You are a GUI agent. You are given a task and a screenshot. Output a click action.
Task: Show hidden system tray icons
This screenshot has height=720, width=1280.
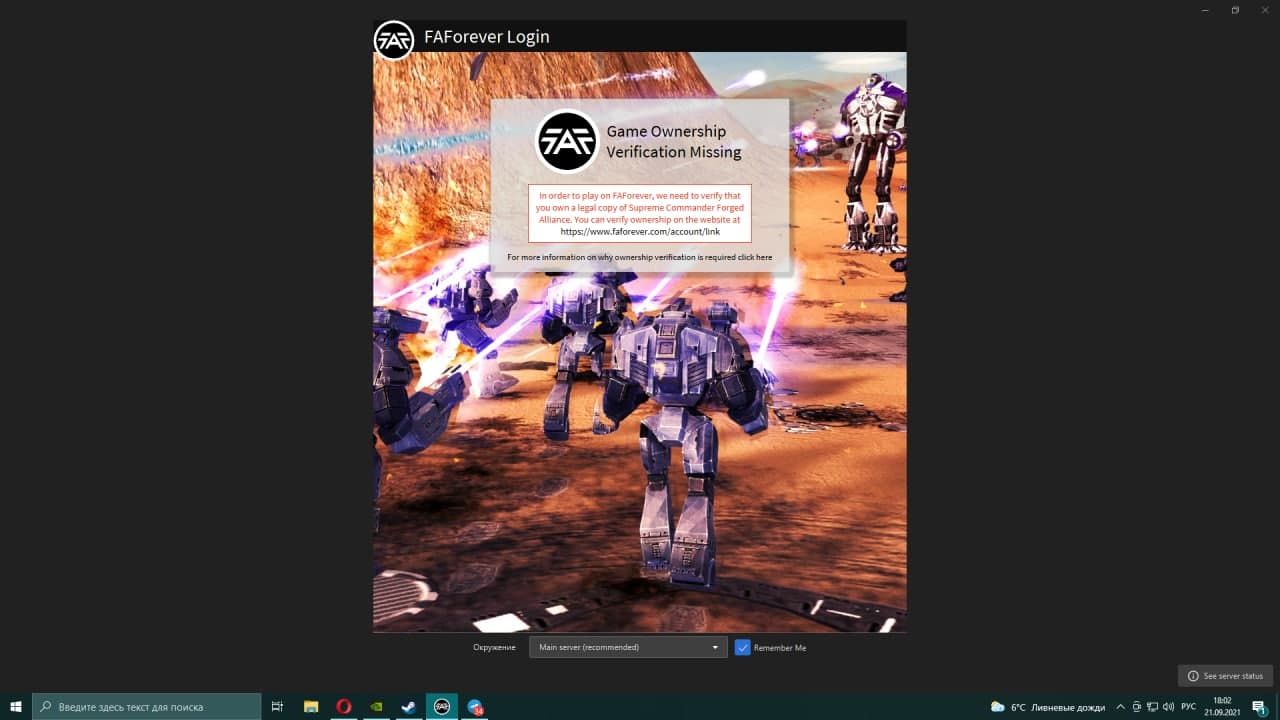1120,707
